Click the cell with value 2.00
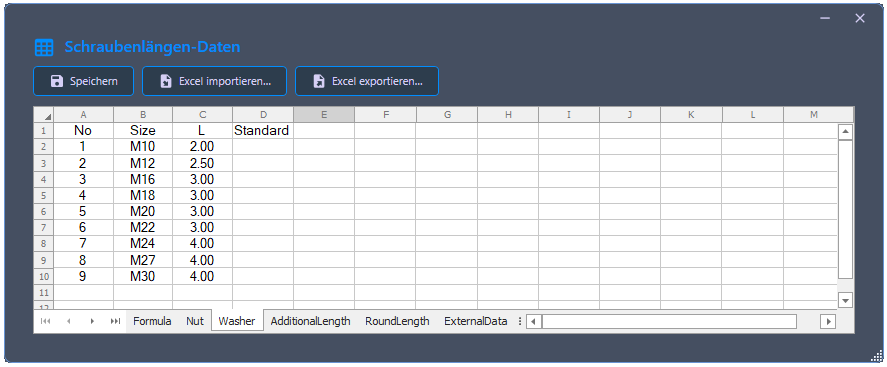The width and height of the screenshot is (887, 367). [x=203, y=147]
